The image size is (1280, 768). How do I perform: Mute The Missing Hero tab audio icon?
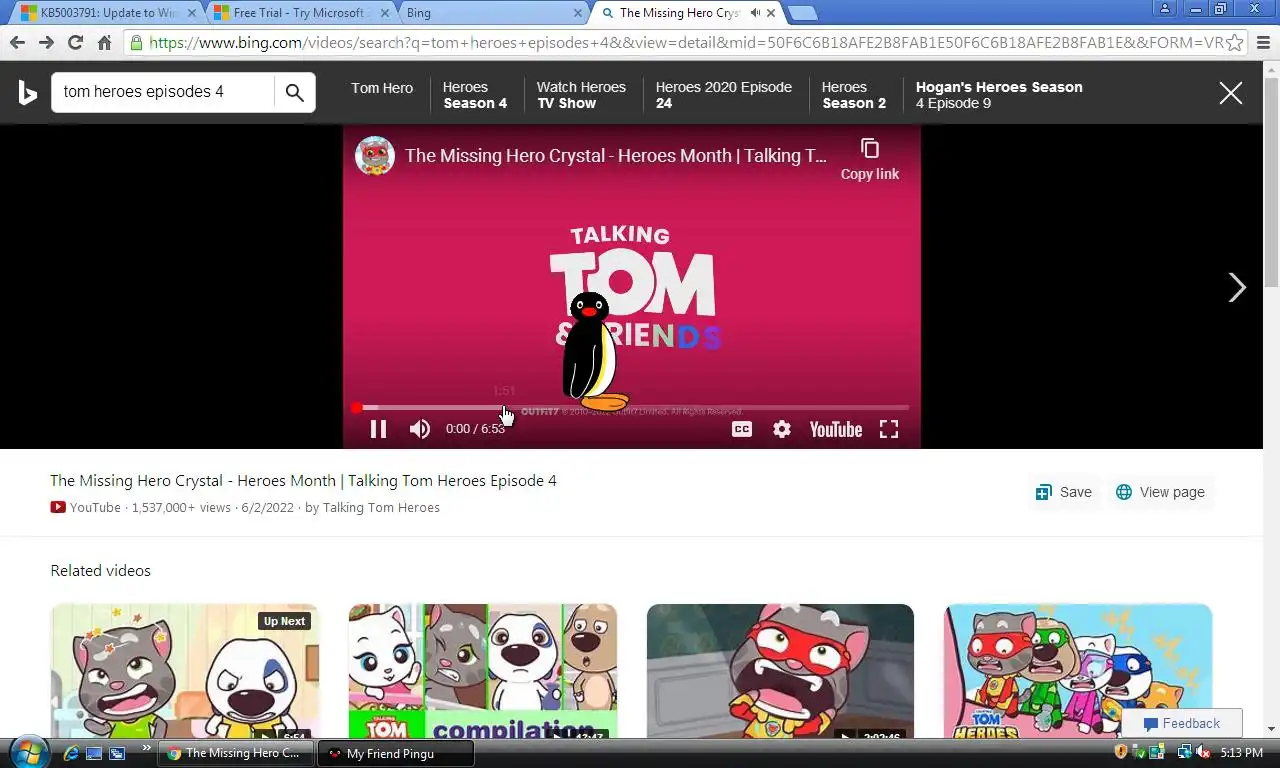click(755, 13)
